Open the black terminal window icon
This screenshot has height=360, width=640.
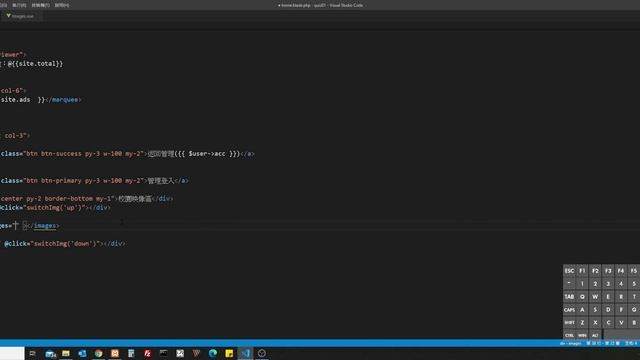(x=164, y=353)
